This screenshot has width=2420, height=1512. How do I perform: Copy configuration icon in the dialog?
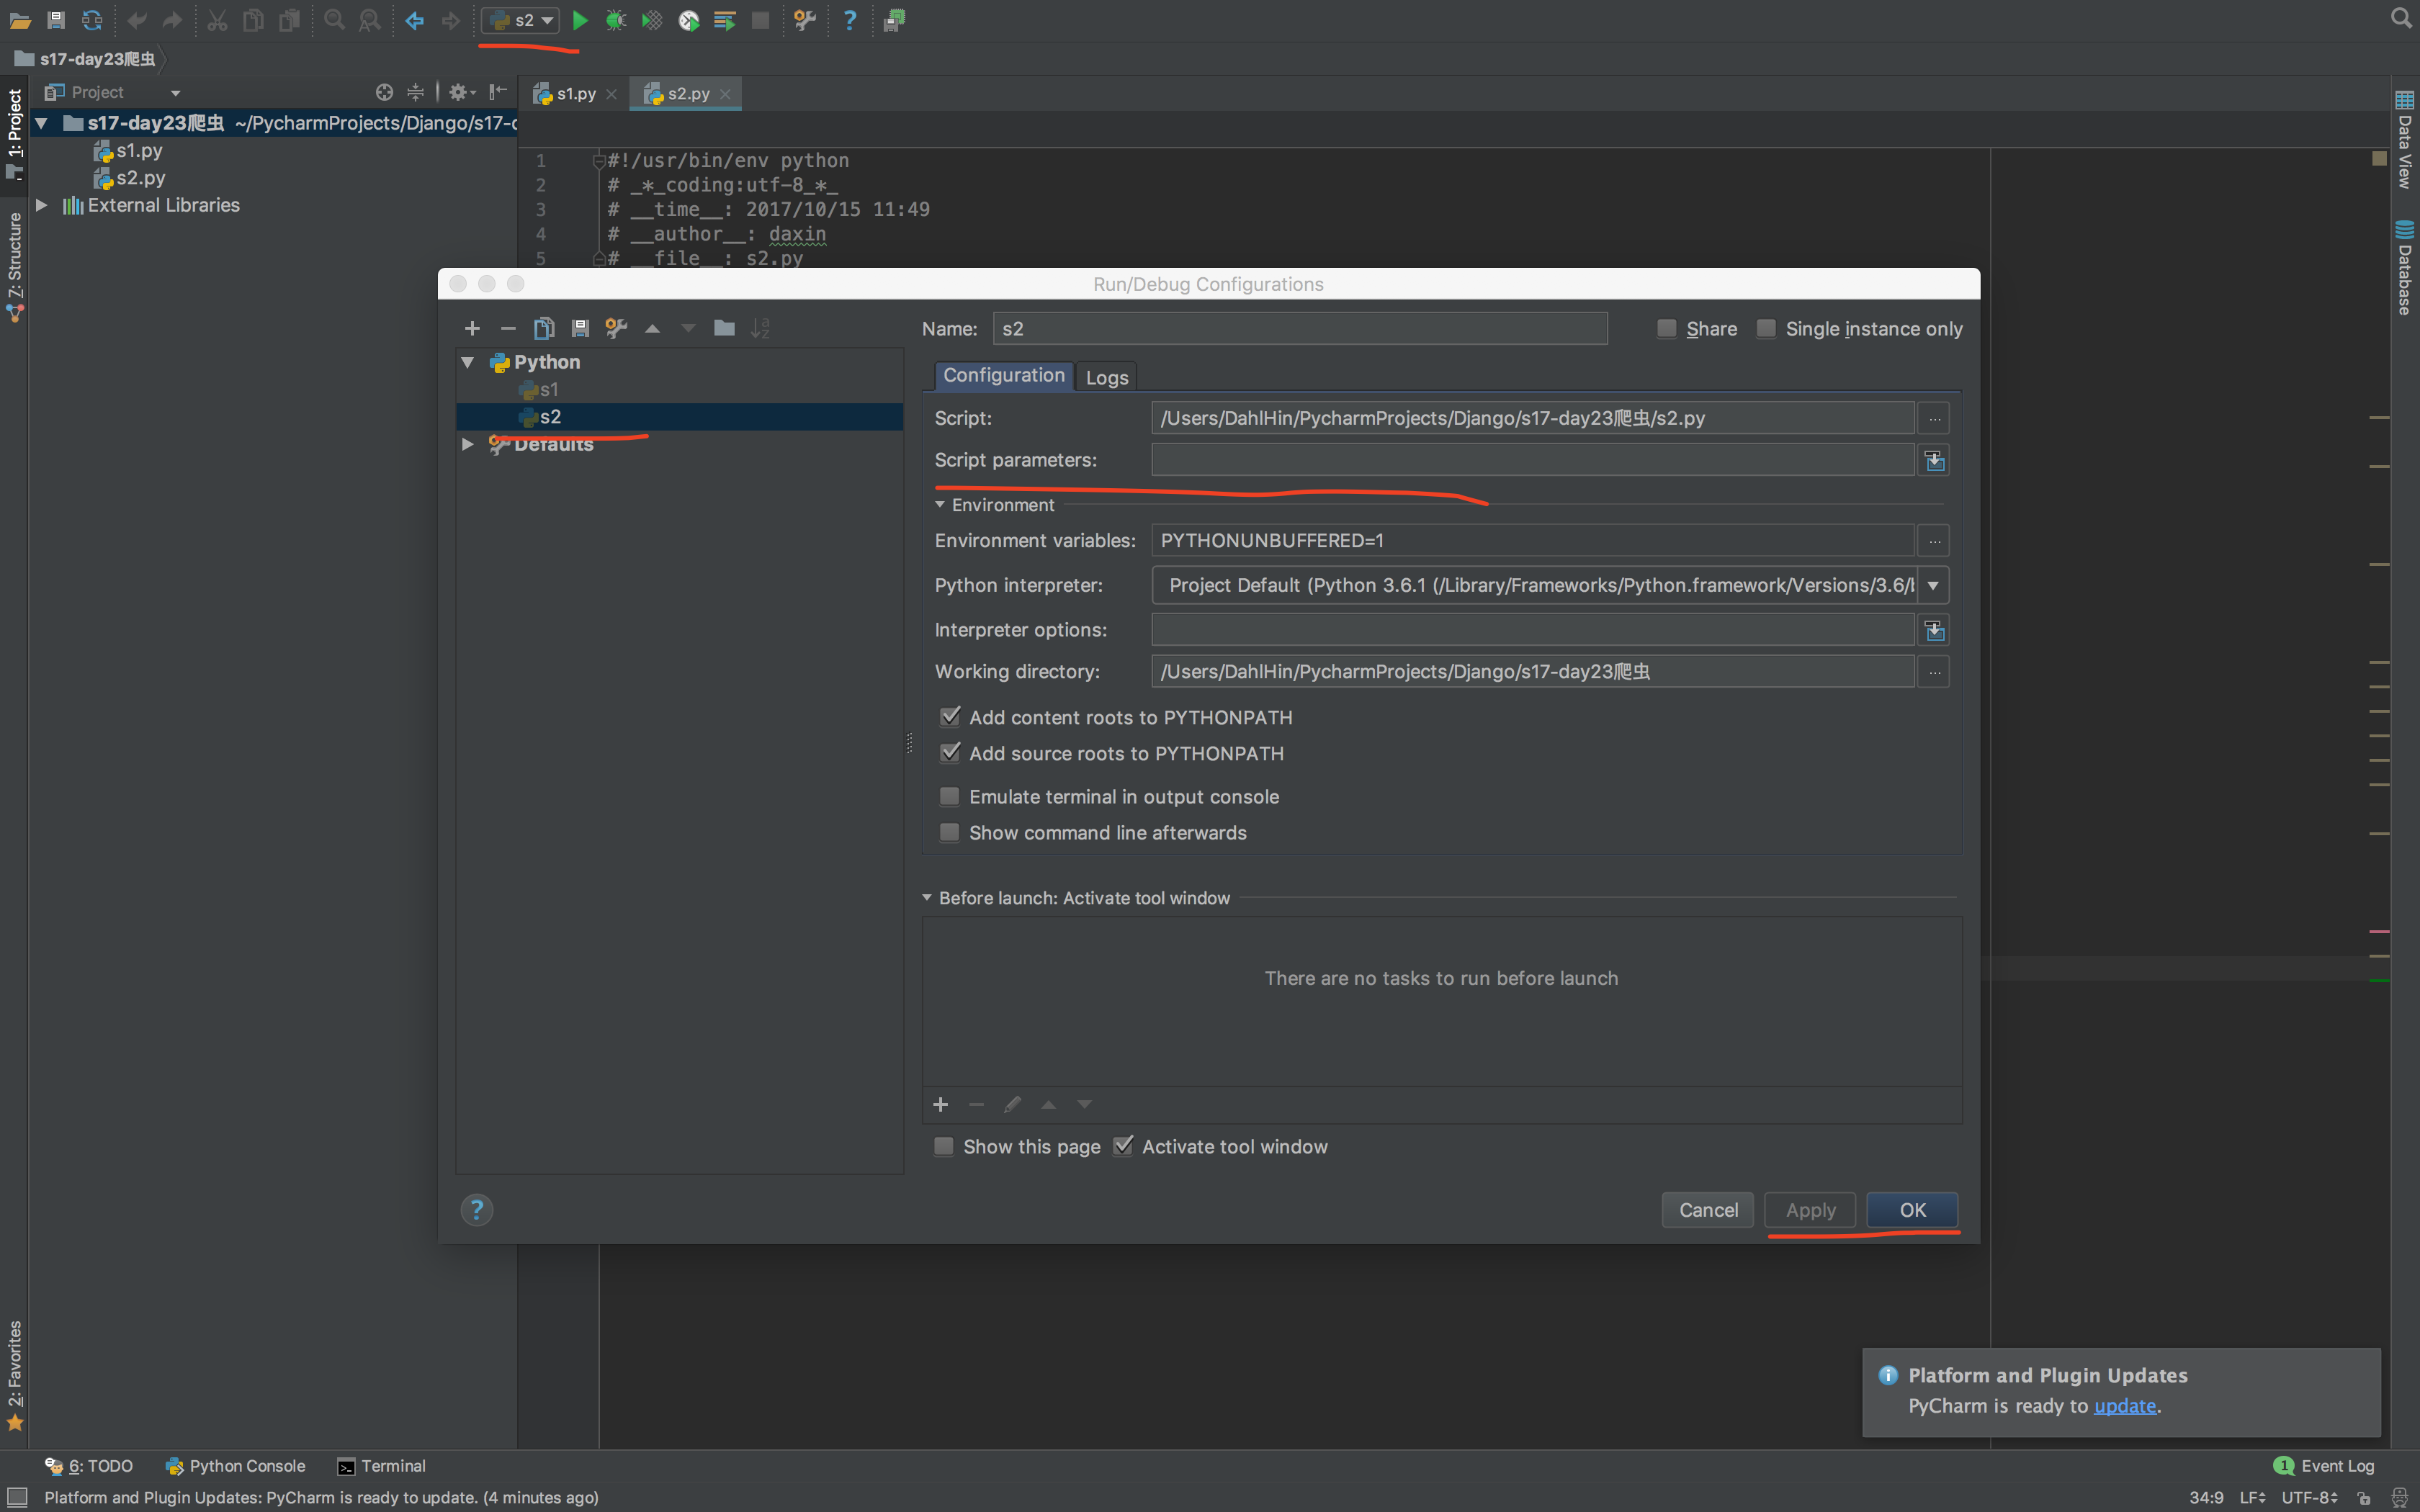click(544, 328)
